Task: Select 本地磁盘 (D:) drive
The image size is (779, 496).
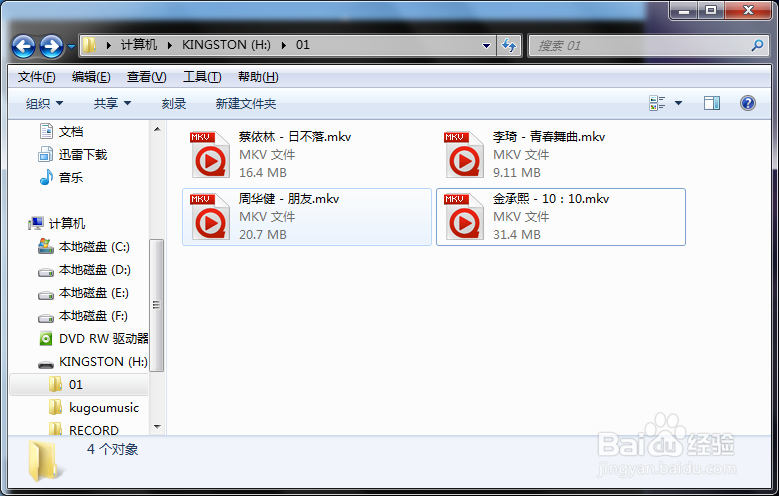Action: (x=94, y=269)
